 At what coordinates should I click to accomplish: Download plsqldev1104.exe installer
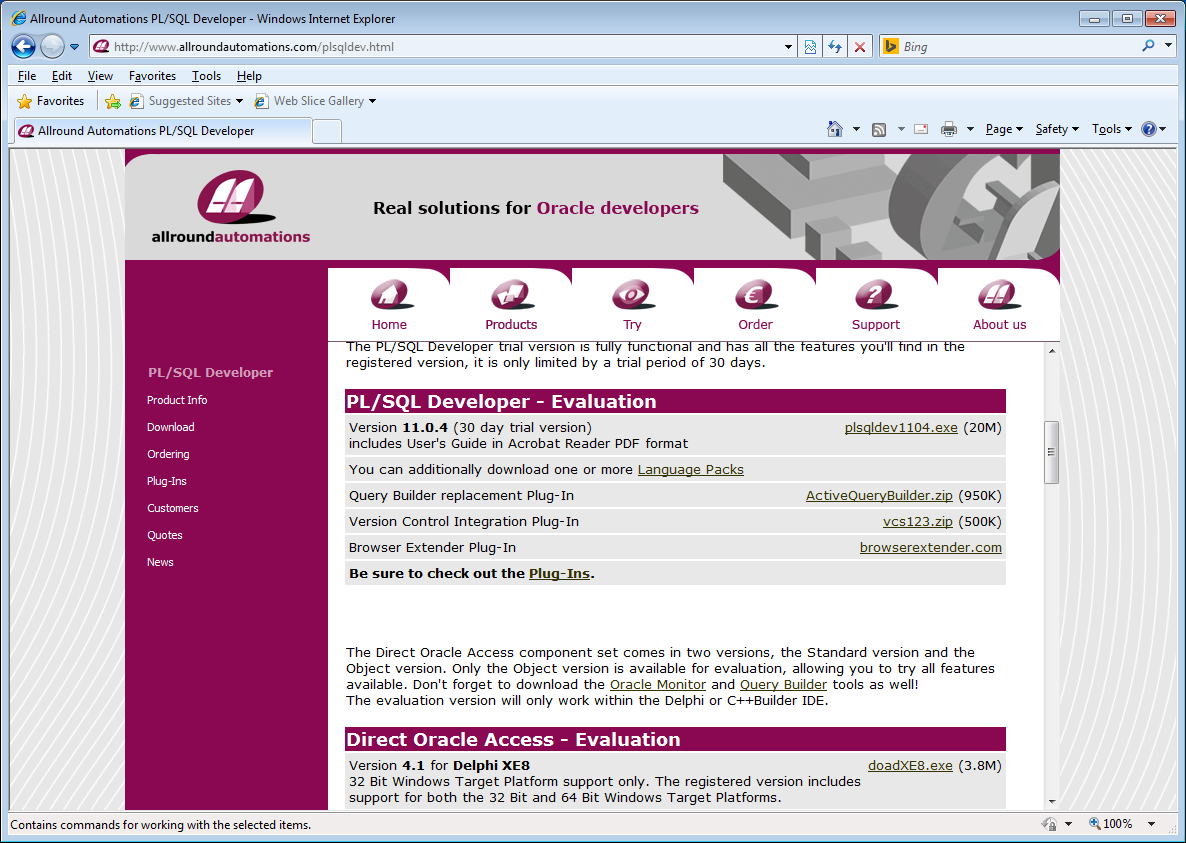pyautogui.click(x=901, y=428)
